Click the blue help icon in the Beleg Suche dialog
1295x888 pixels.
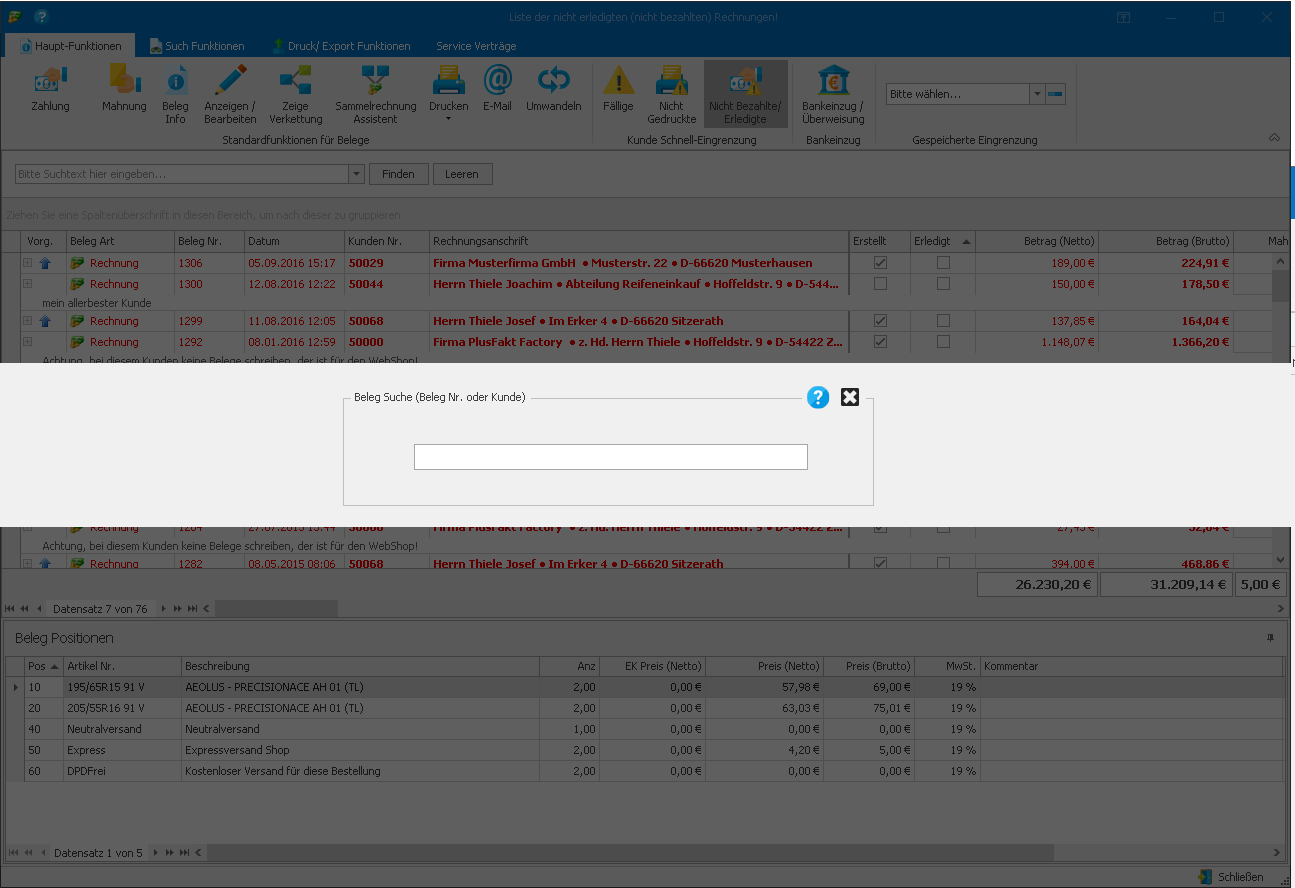[x=818, y=397]
